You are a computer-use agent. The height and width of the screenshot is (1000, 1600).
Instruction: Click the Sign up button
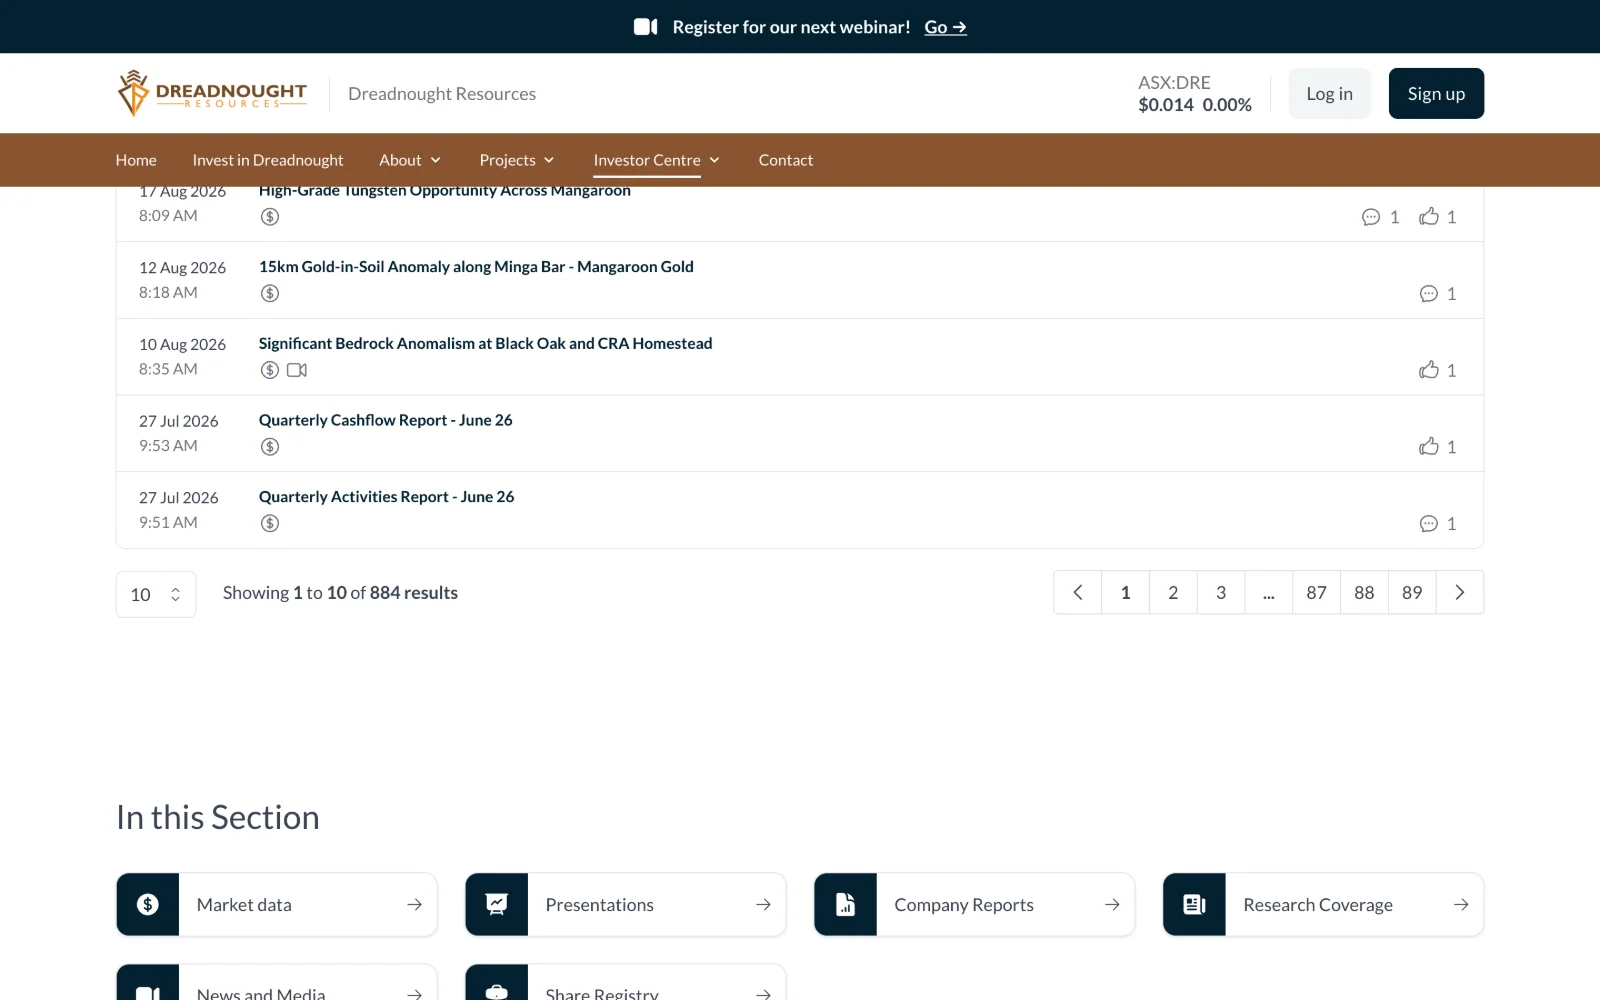[x=1436, y=93]
